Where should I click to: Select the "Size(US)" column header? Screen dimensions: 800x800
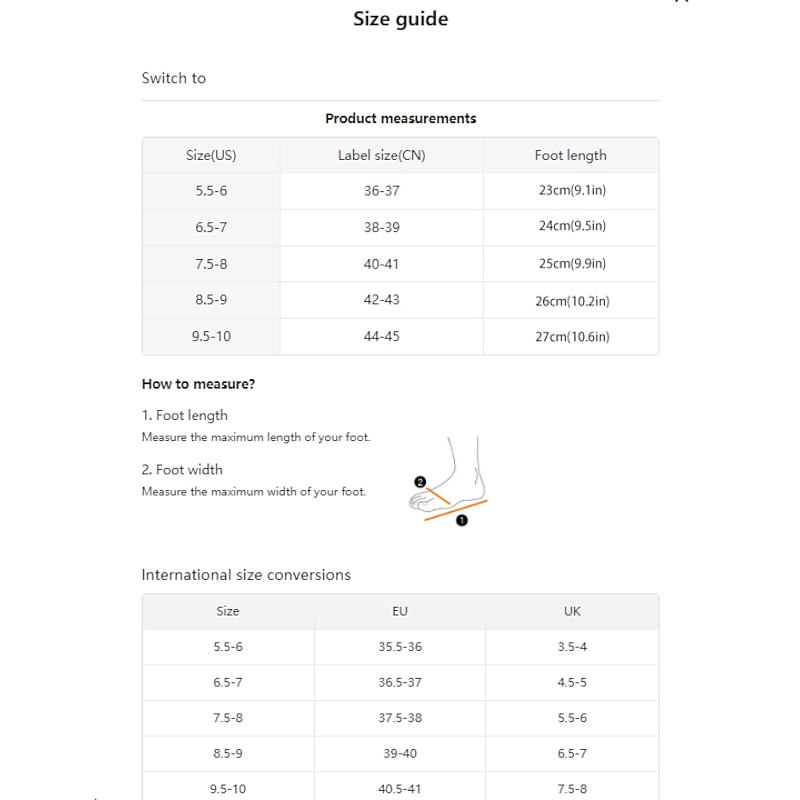211,155
